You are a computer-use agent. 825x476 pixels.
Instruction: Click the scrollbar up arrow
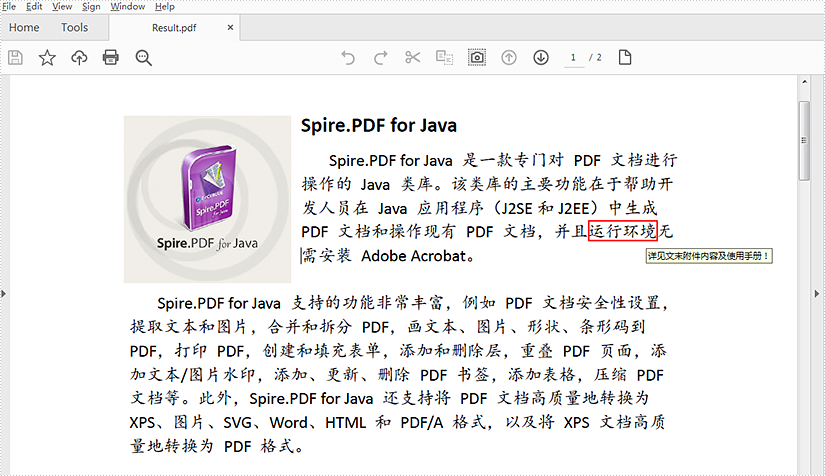(804, 82)
